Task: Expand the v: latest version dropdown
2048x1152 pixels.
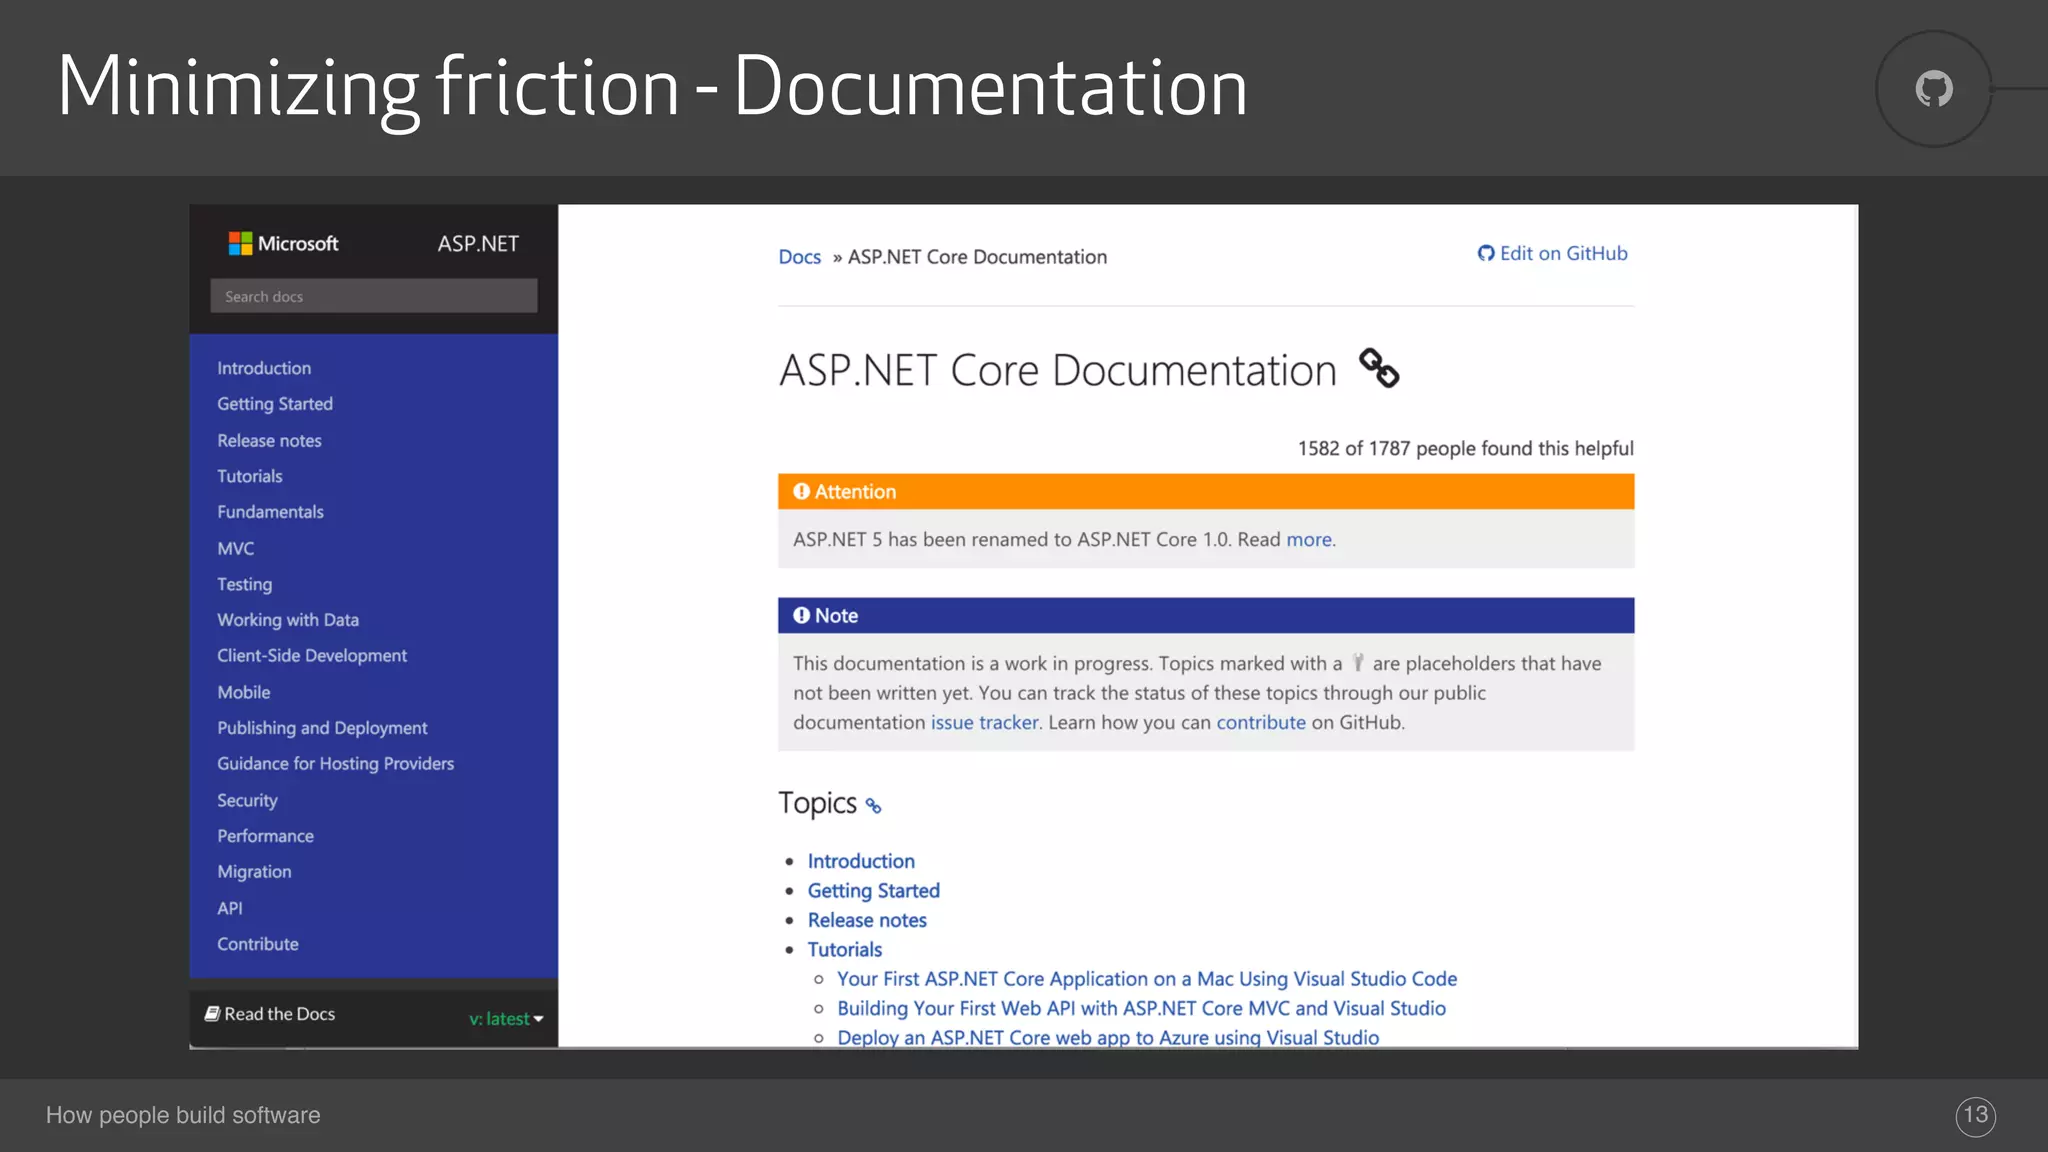Action: pyautogui.click(x=507, y=1018)
